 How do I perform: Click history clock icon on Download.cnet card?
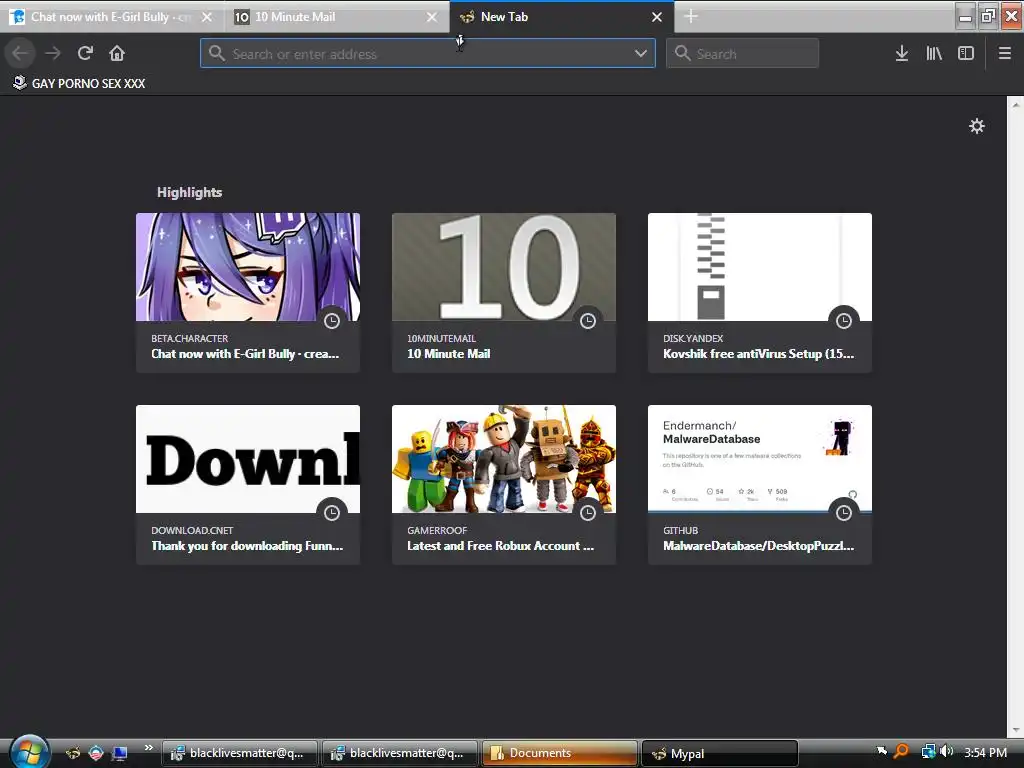(332, 513)
